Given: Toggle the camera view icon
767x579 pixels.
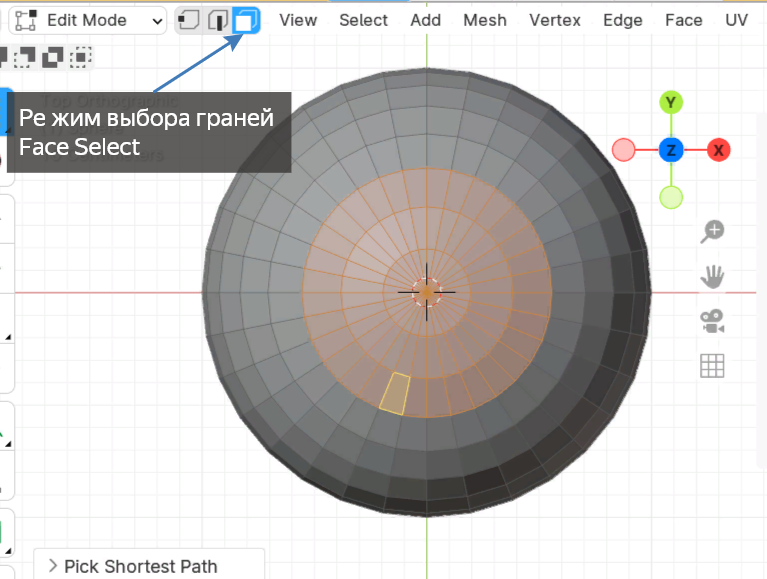Looking at the screenshot, I should [712, 321].
